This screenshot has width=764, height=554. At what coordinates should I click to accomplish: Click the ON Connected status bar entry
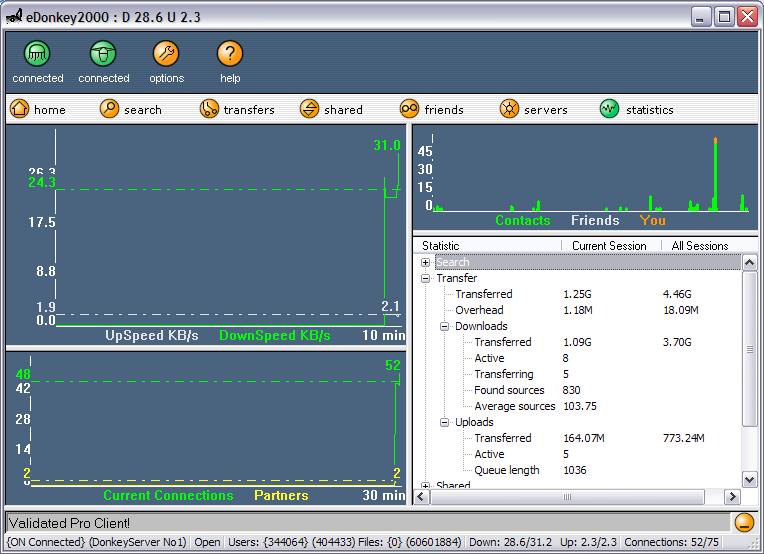tap(97, 542)
